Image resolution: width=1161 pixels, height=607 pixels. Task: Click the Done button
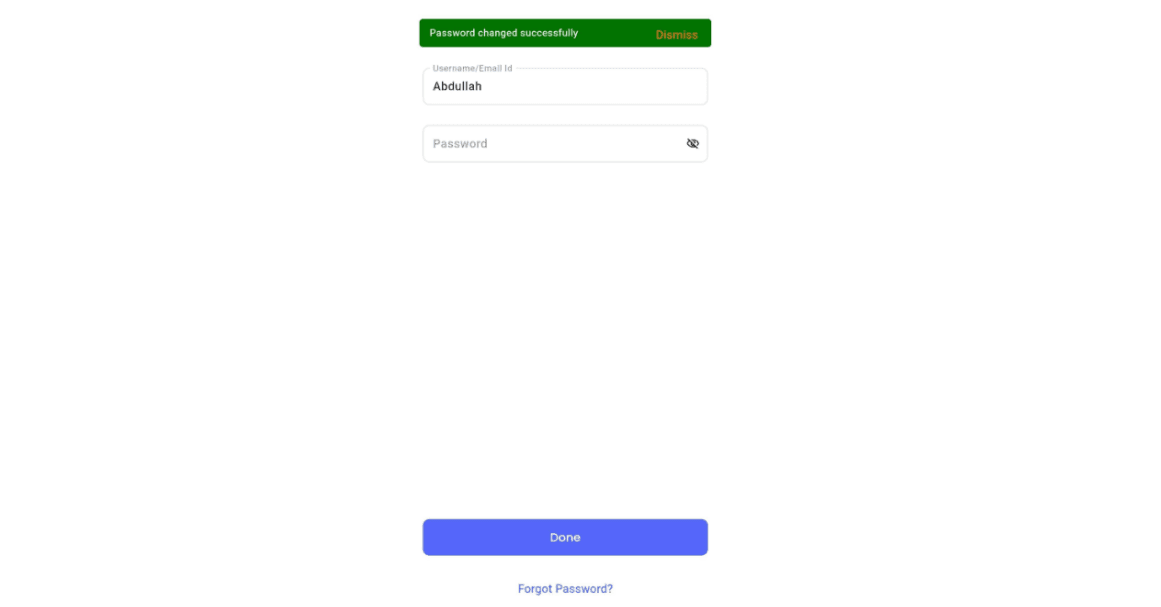click(x=565, y=537)
